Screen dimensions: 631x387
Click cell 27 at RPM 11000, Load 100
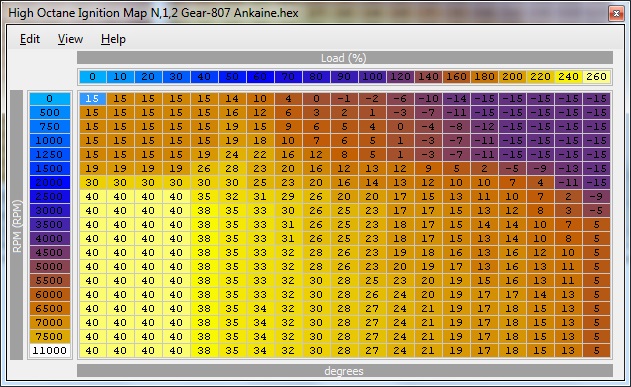(x=372, y=350)
